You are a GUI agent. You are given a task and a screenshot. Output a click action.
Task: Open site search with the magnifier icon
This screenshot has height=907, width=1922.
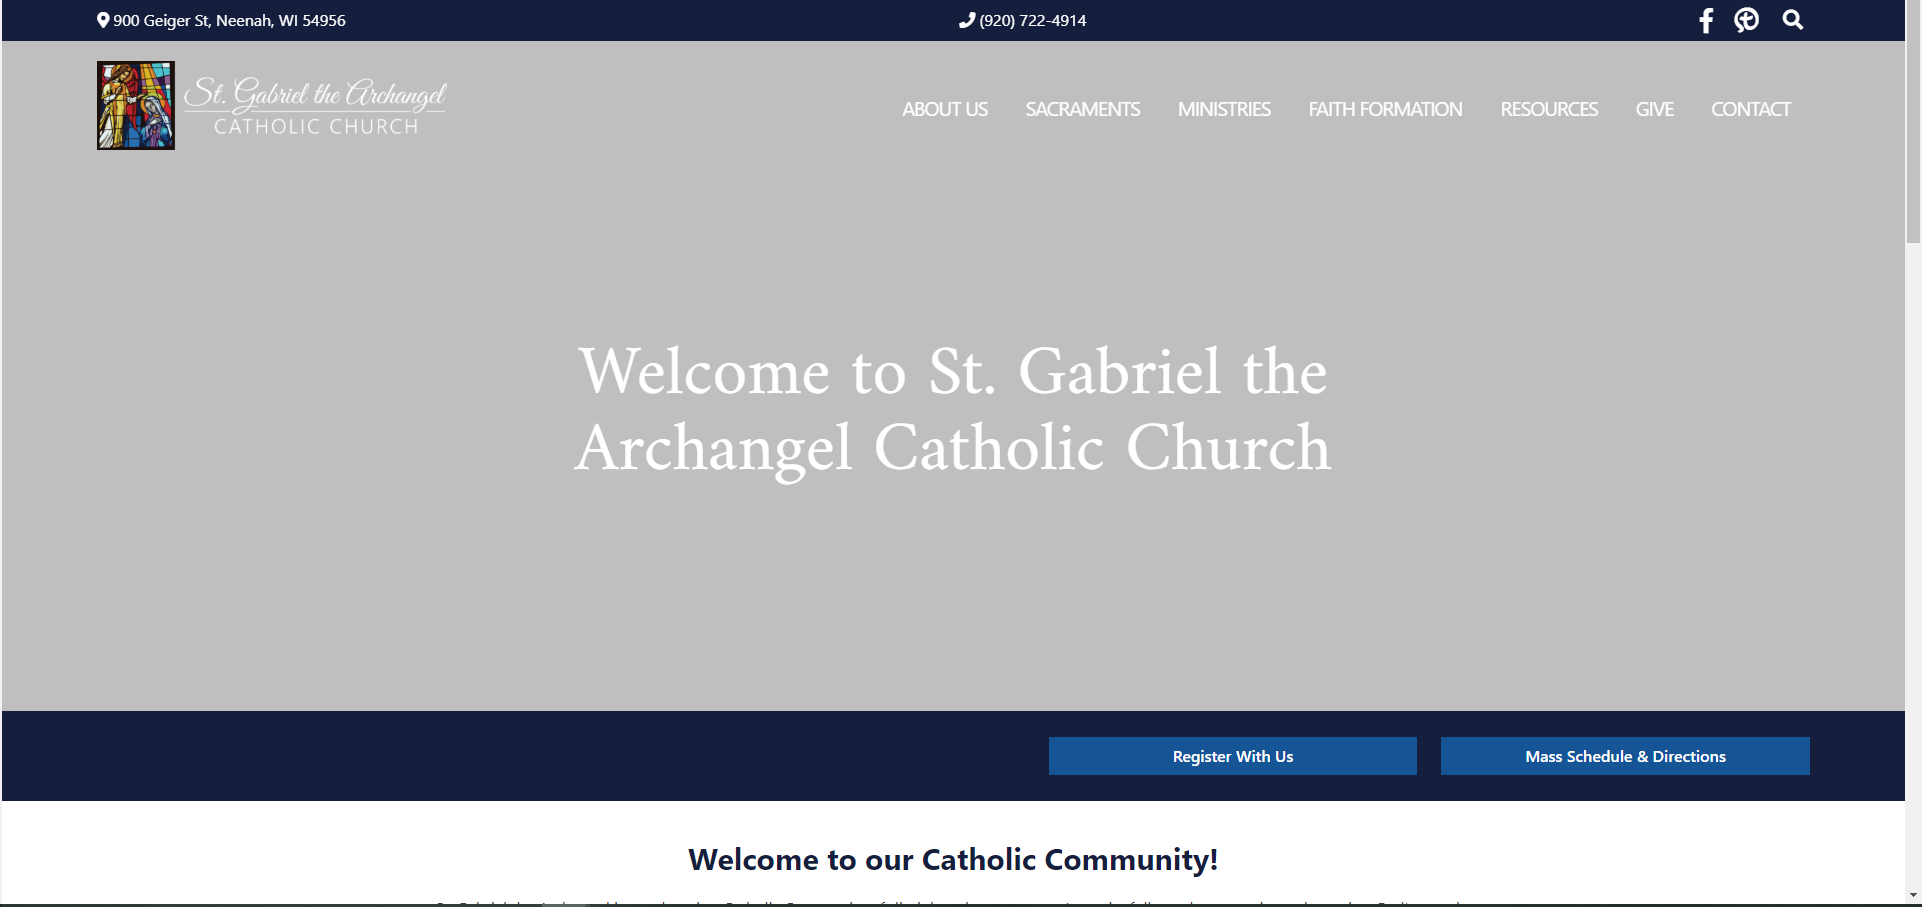click(x=1792, y=20)
